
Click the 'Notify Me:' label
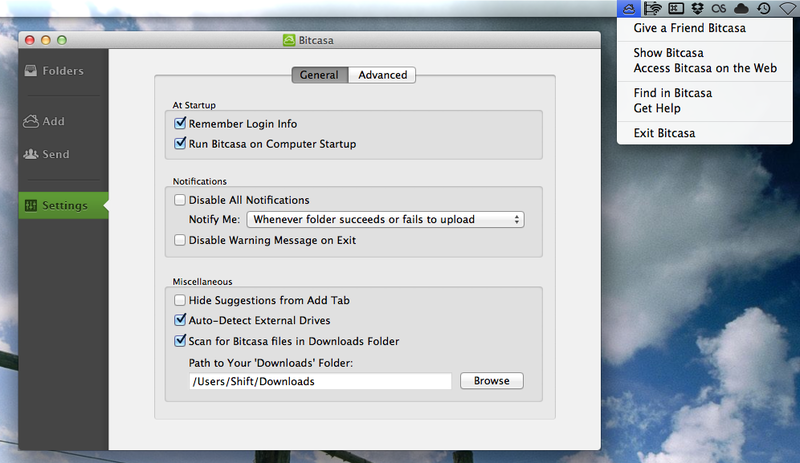214,220
